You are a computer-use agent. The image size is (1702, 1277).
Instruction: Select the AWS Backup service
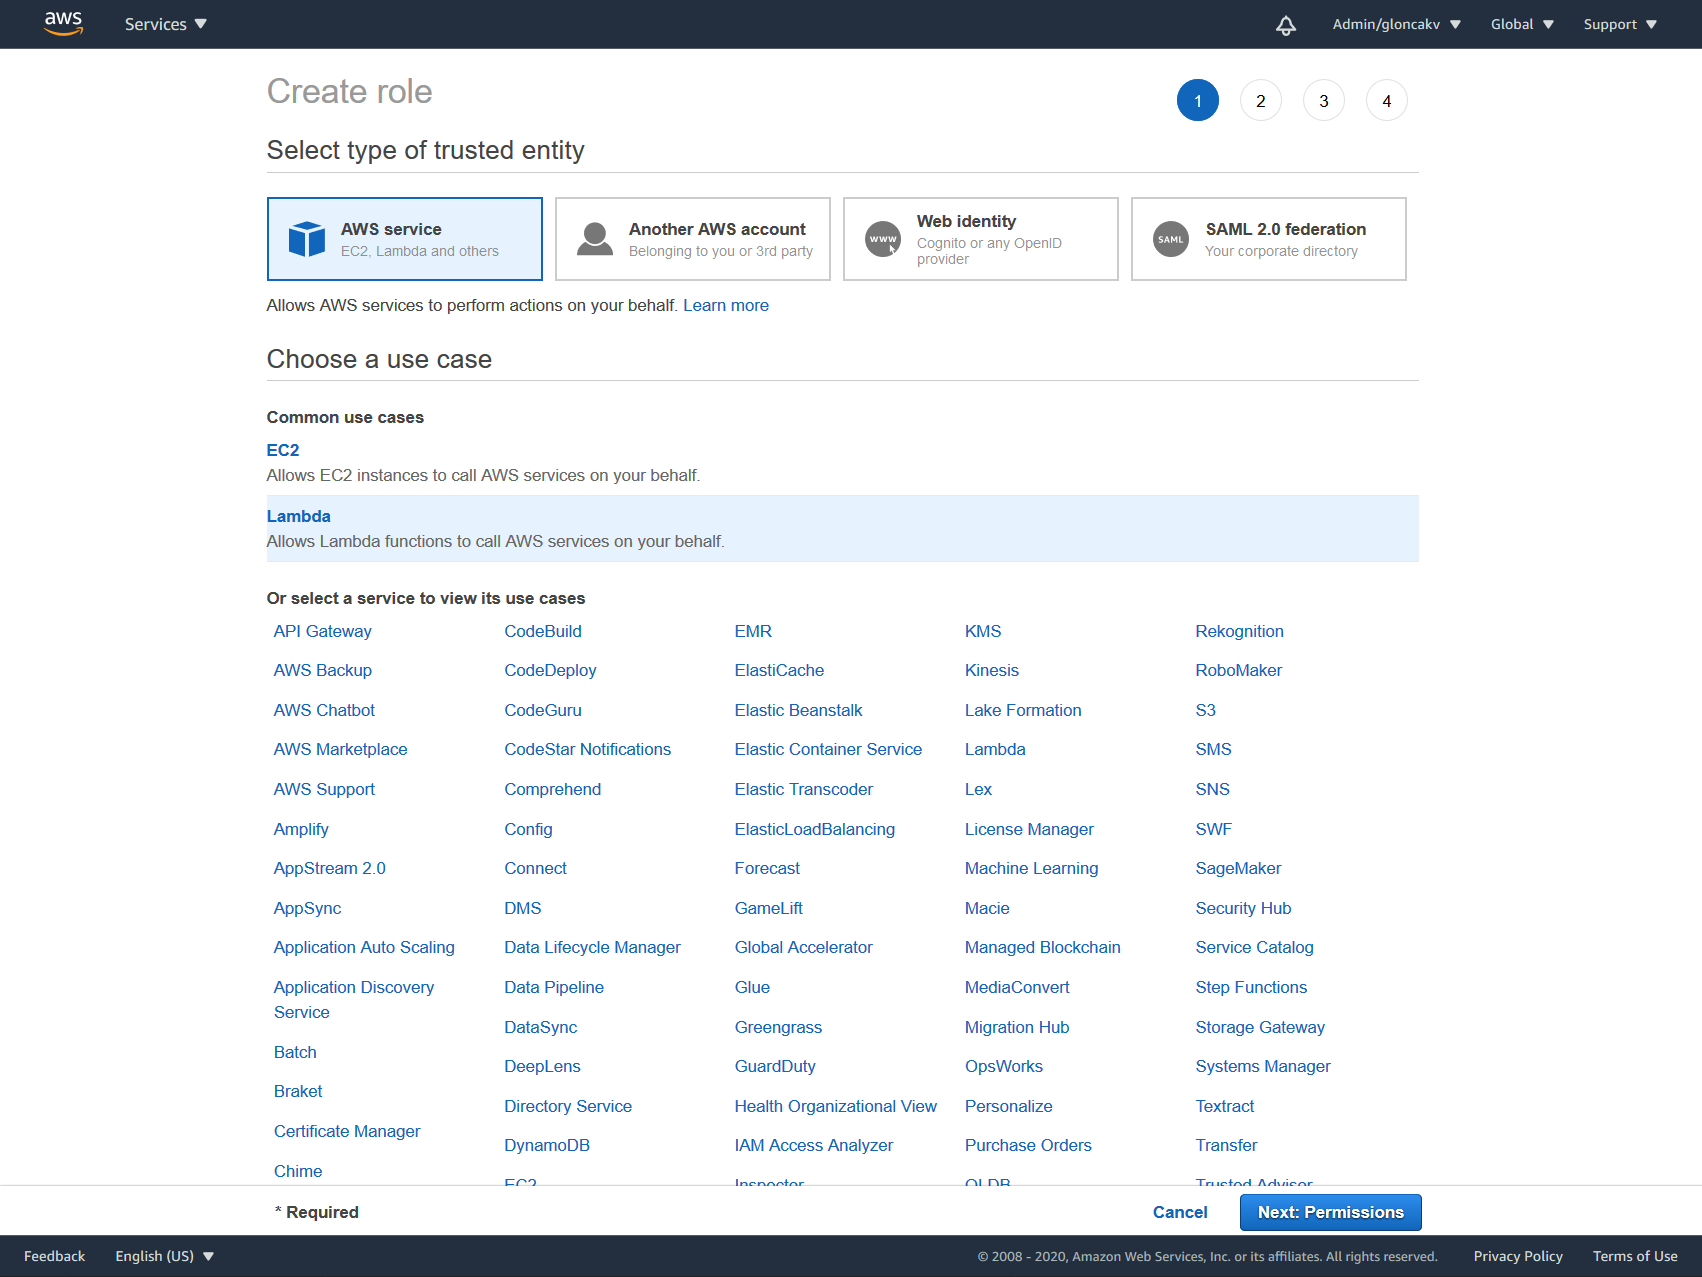pos(323,670)
